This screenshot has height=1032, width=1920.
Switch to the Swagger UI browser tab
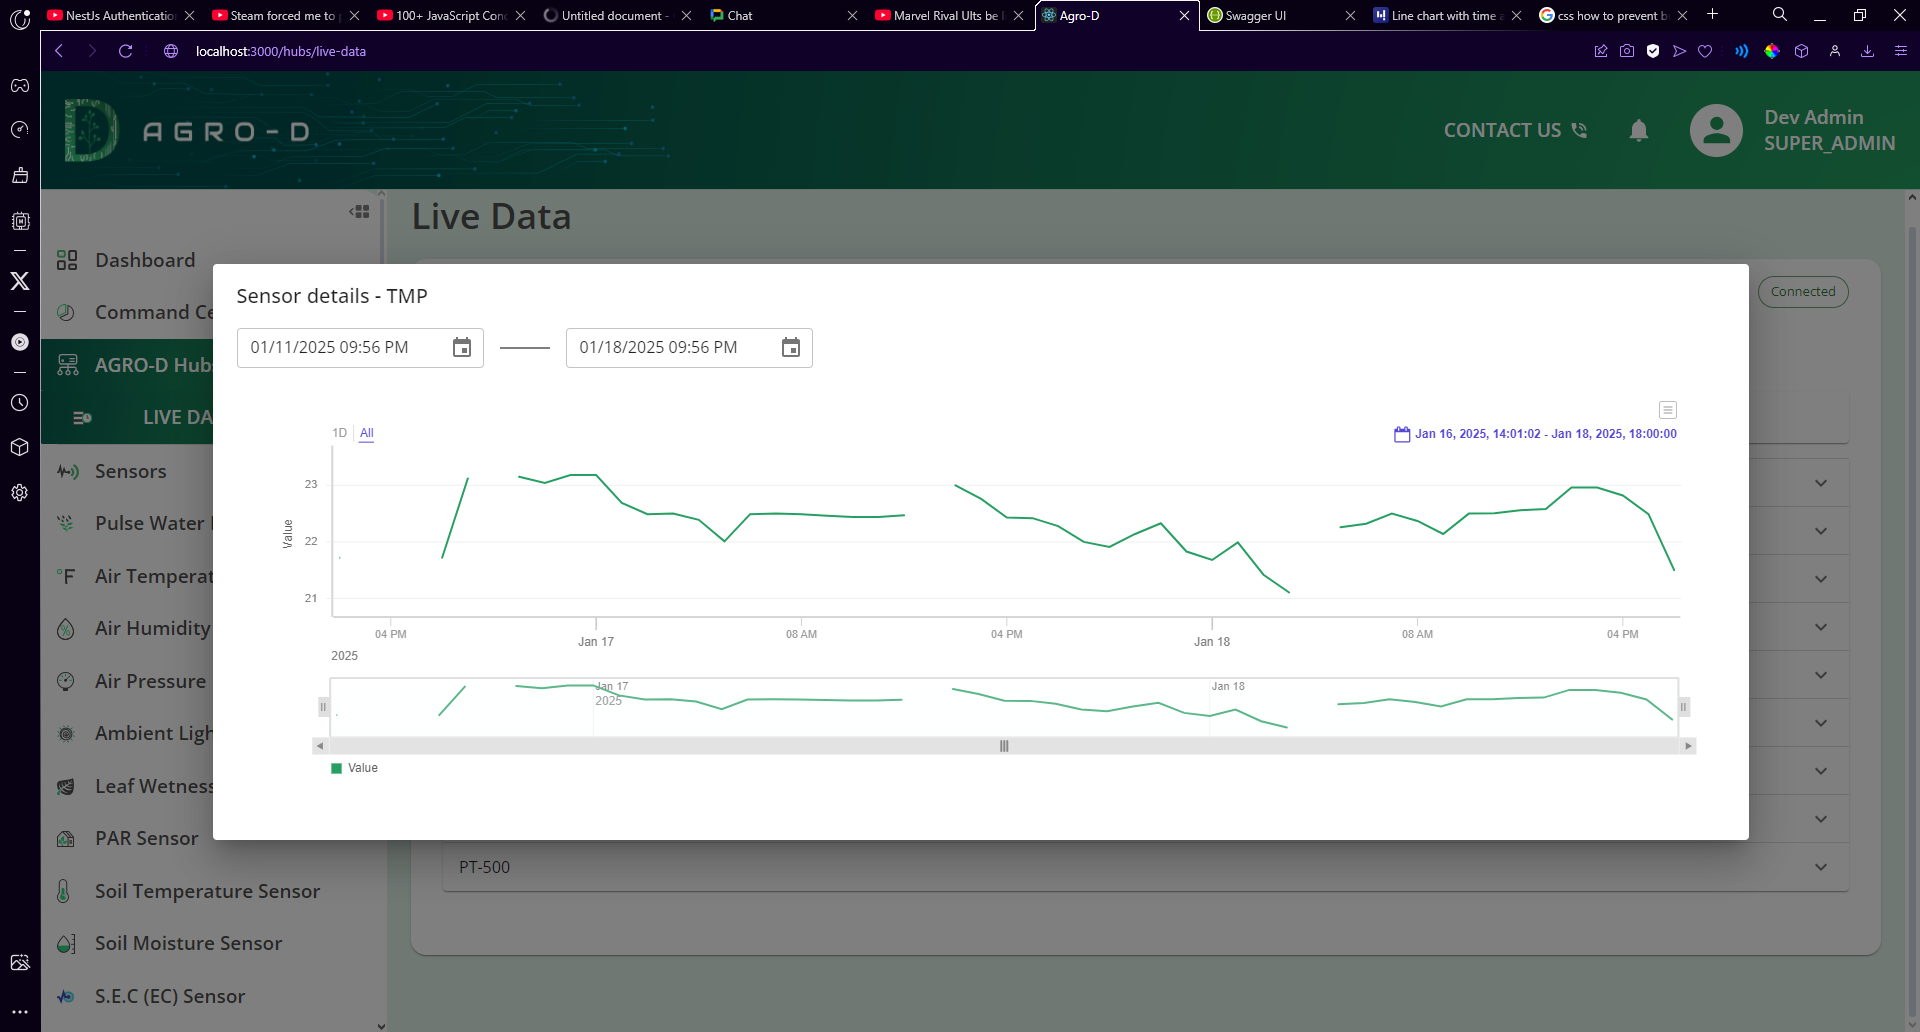[x=1260, y=15]
